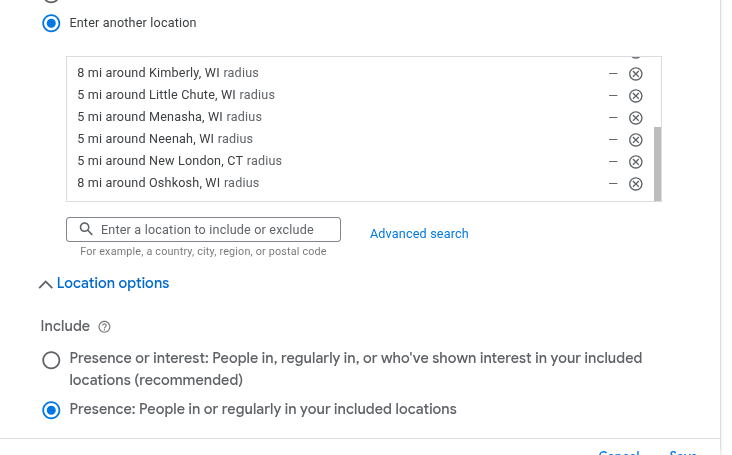Open the Advanced search link
The width and height of the screenshot is (732, 455).
click(x=419, y=234)
